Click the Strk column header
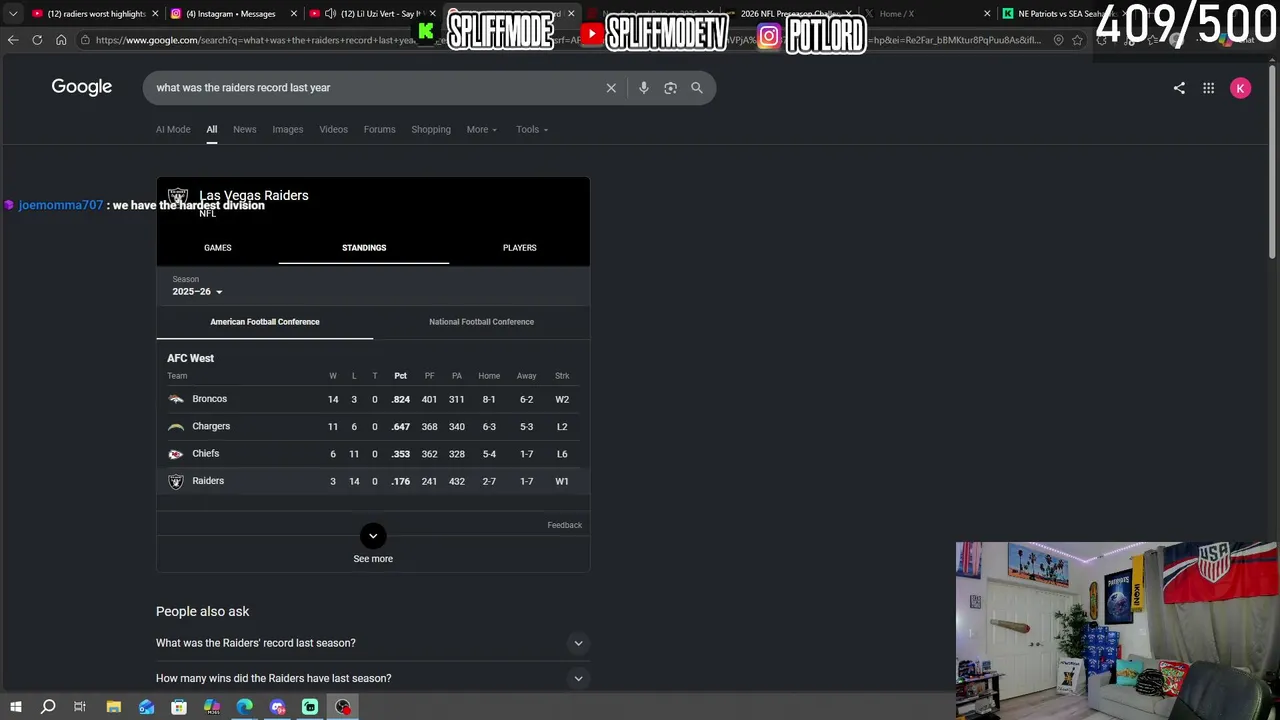This screenshot has height=720, width=1280. pos(562,376)
